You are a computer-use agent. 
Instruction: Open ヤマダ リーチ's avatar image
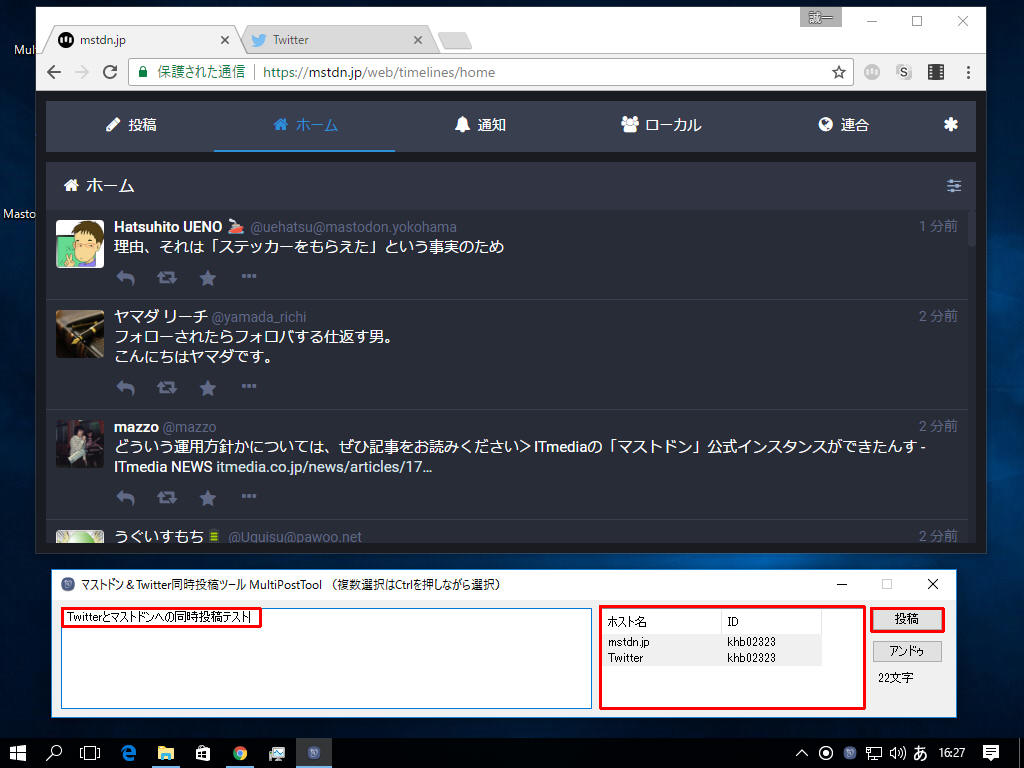tap(80, 334)
